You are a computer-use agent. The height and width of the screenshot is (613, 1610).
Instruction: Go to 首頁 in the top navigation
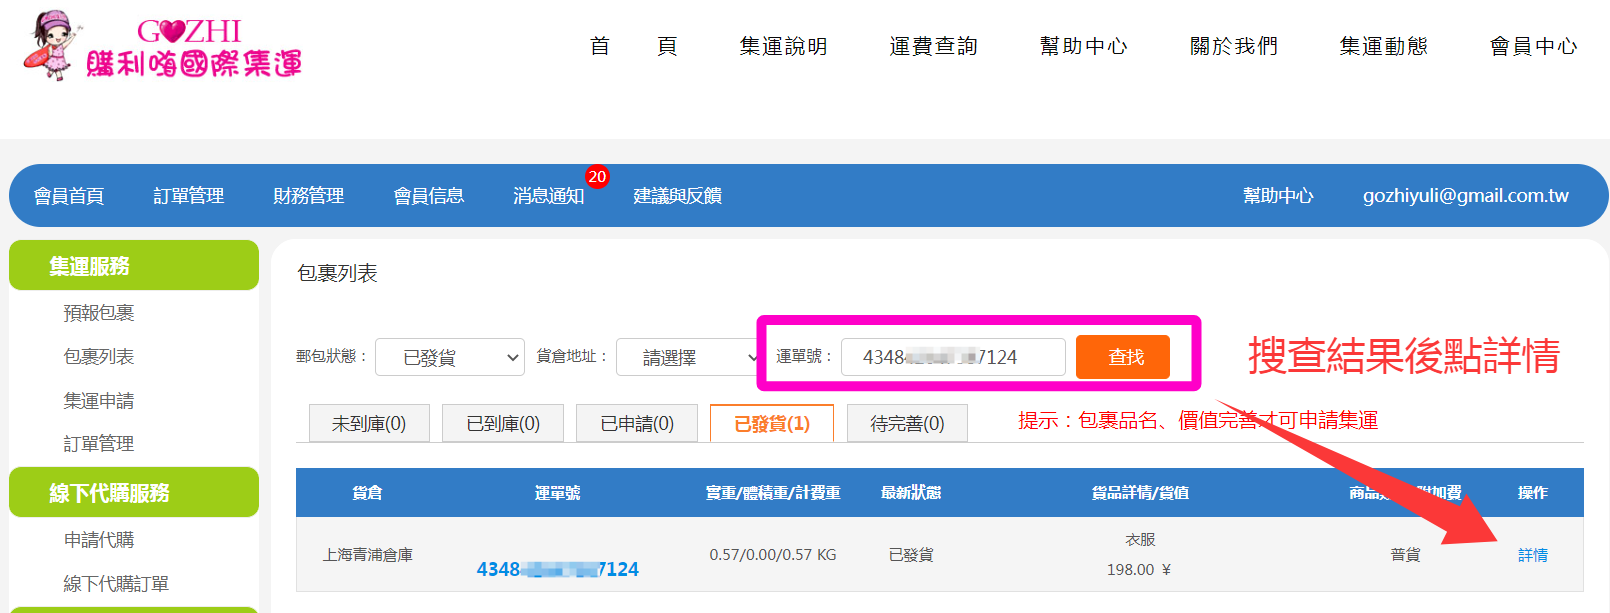click(x=633, y=46)
